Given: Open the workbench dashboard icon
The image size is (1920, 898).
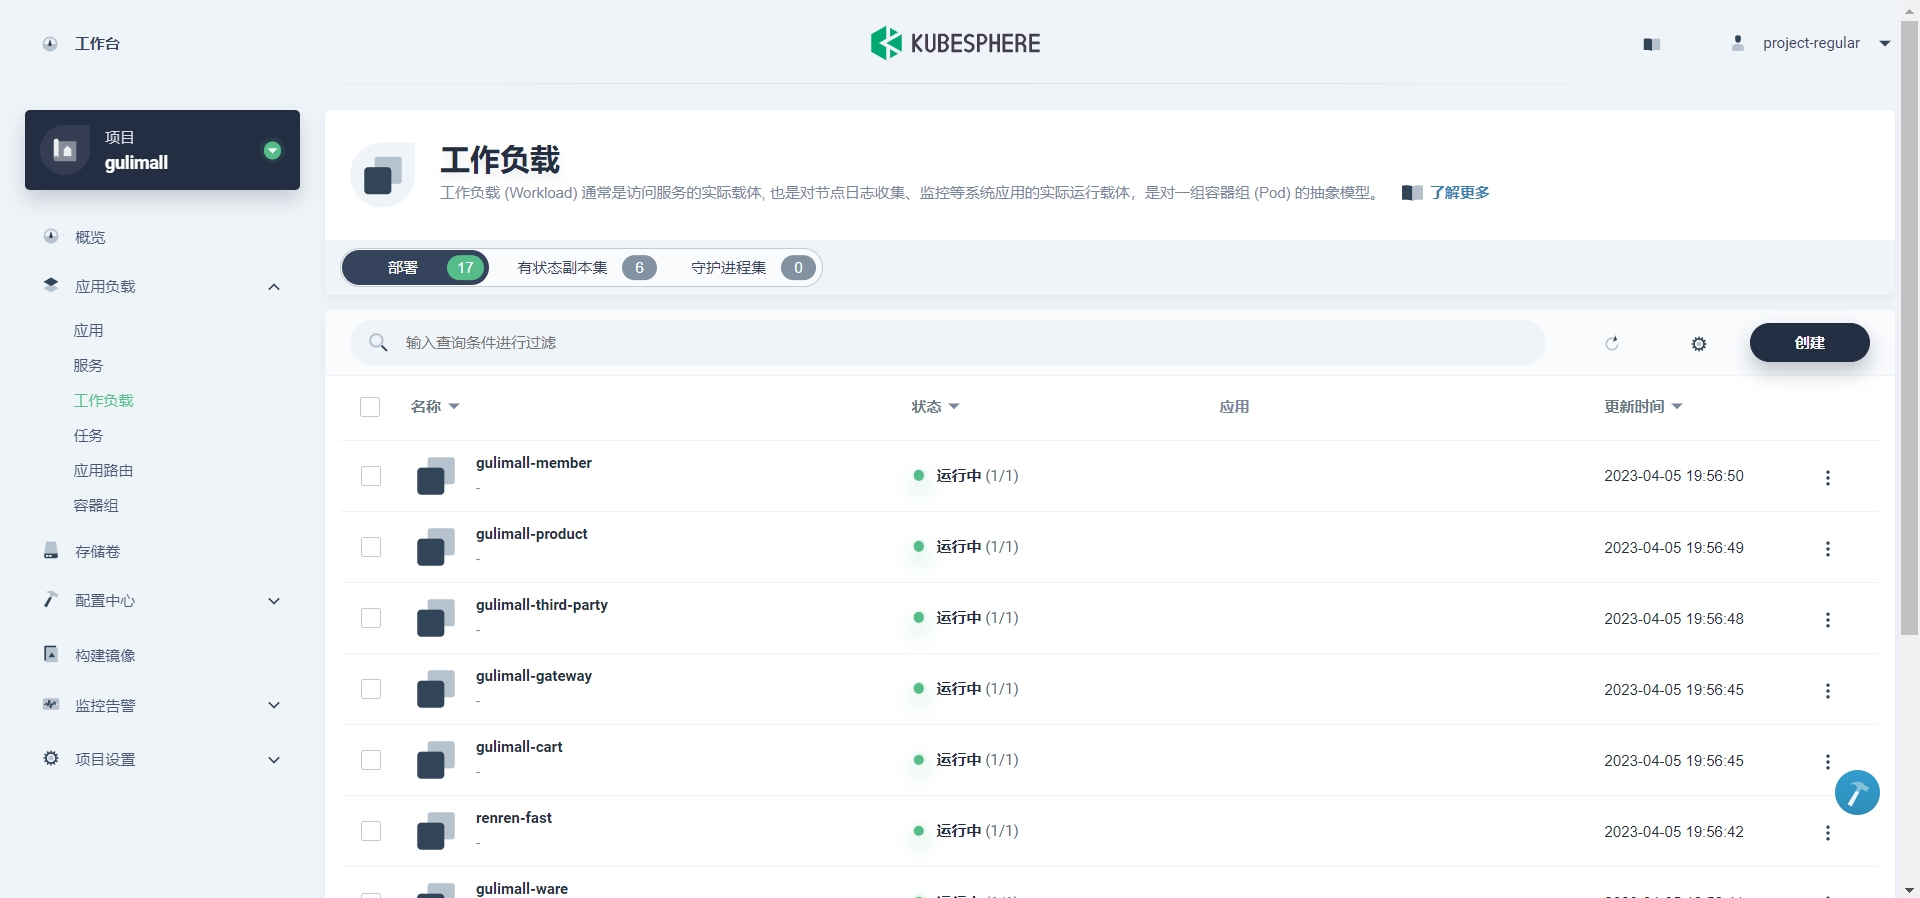Looking at the screenshot, I should [50, 44].
